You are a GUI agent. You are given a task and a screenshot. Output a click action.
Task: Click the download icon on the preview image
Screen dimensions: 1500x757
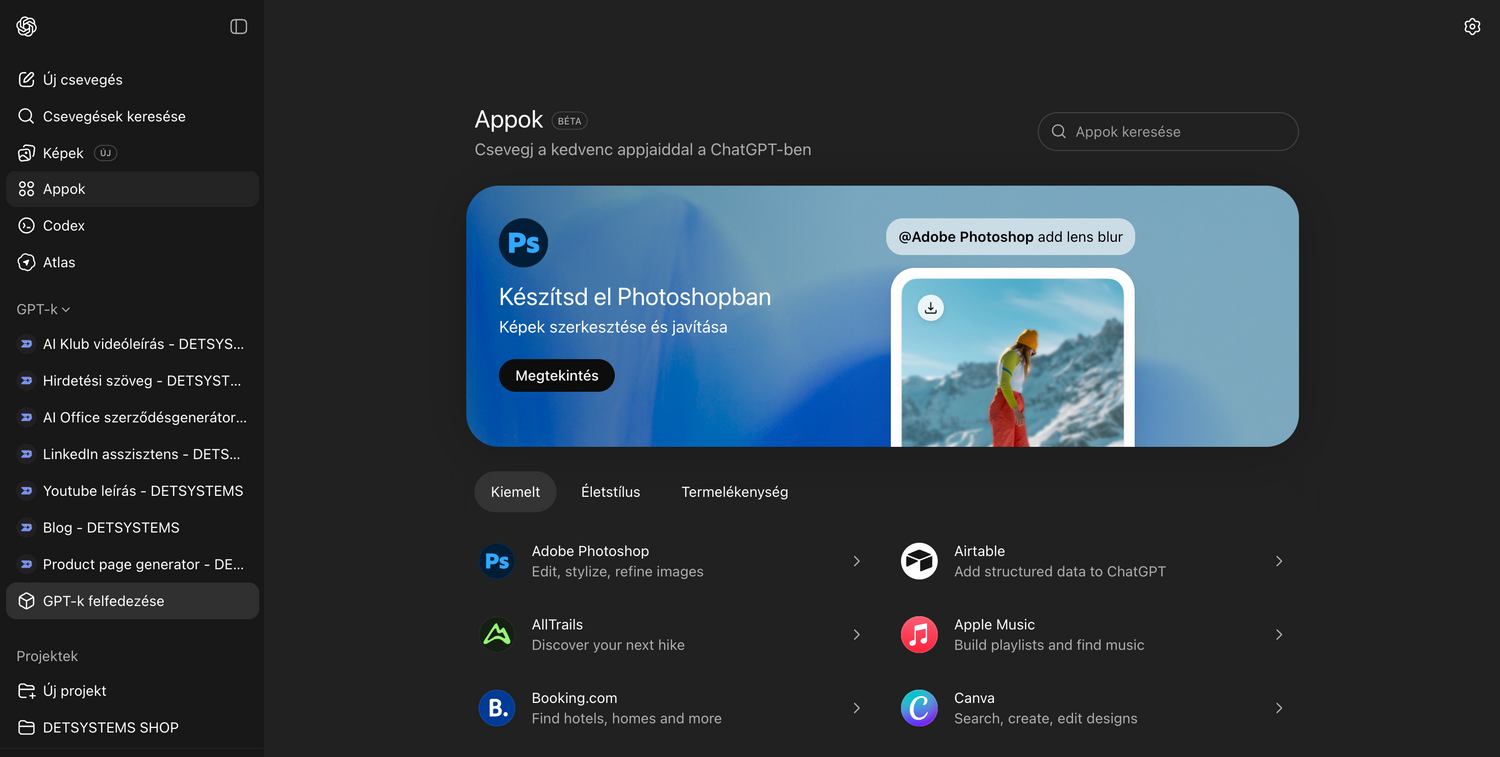click(931, 308)
